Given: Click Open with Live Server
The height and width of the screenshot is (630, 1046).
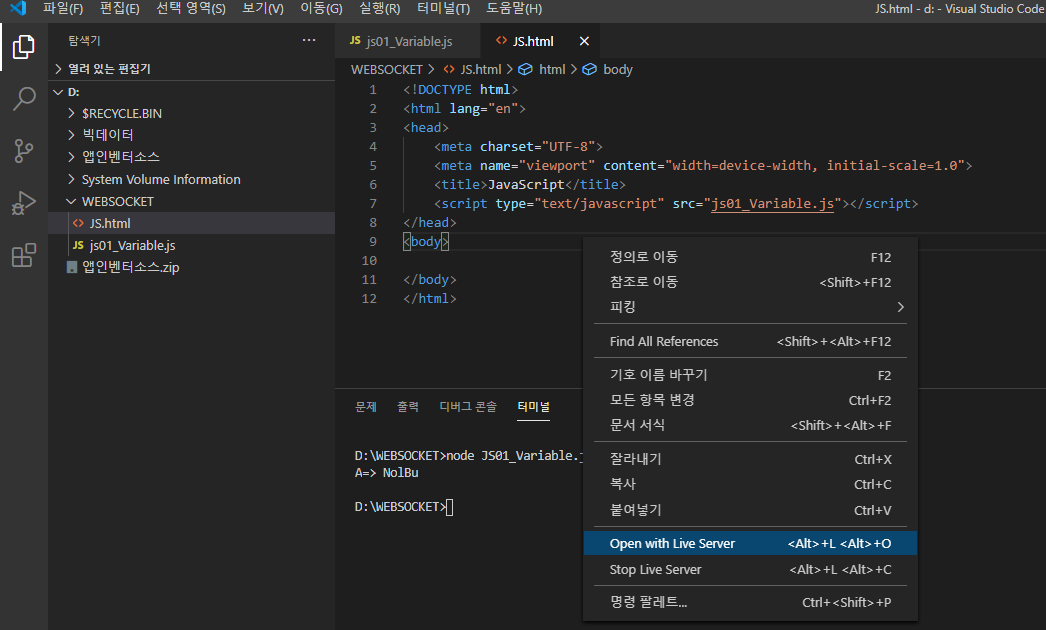Looking at the screenshot, I should click(x=750, y=543).
